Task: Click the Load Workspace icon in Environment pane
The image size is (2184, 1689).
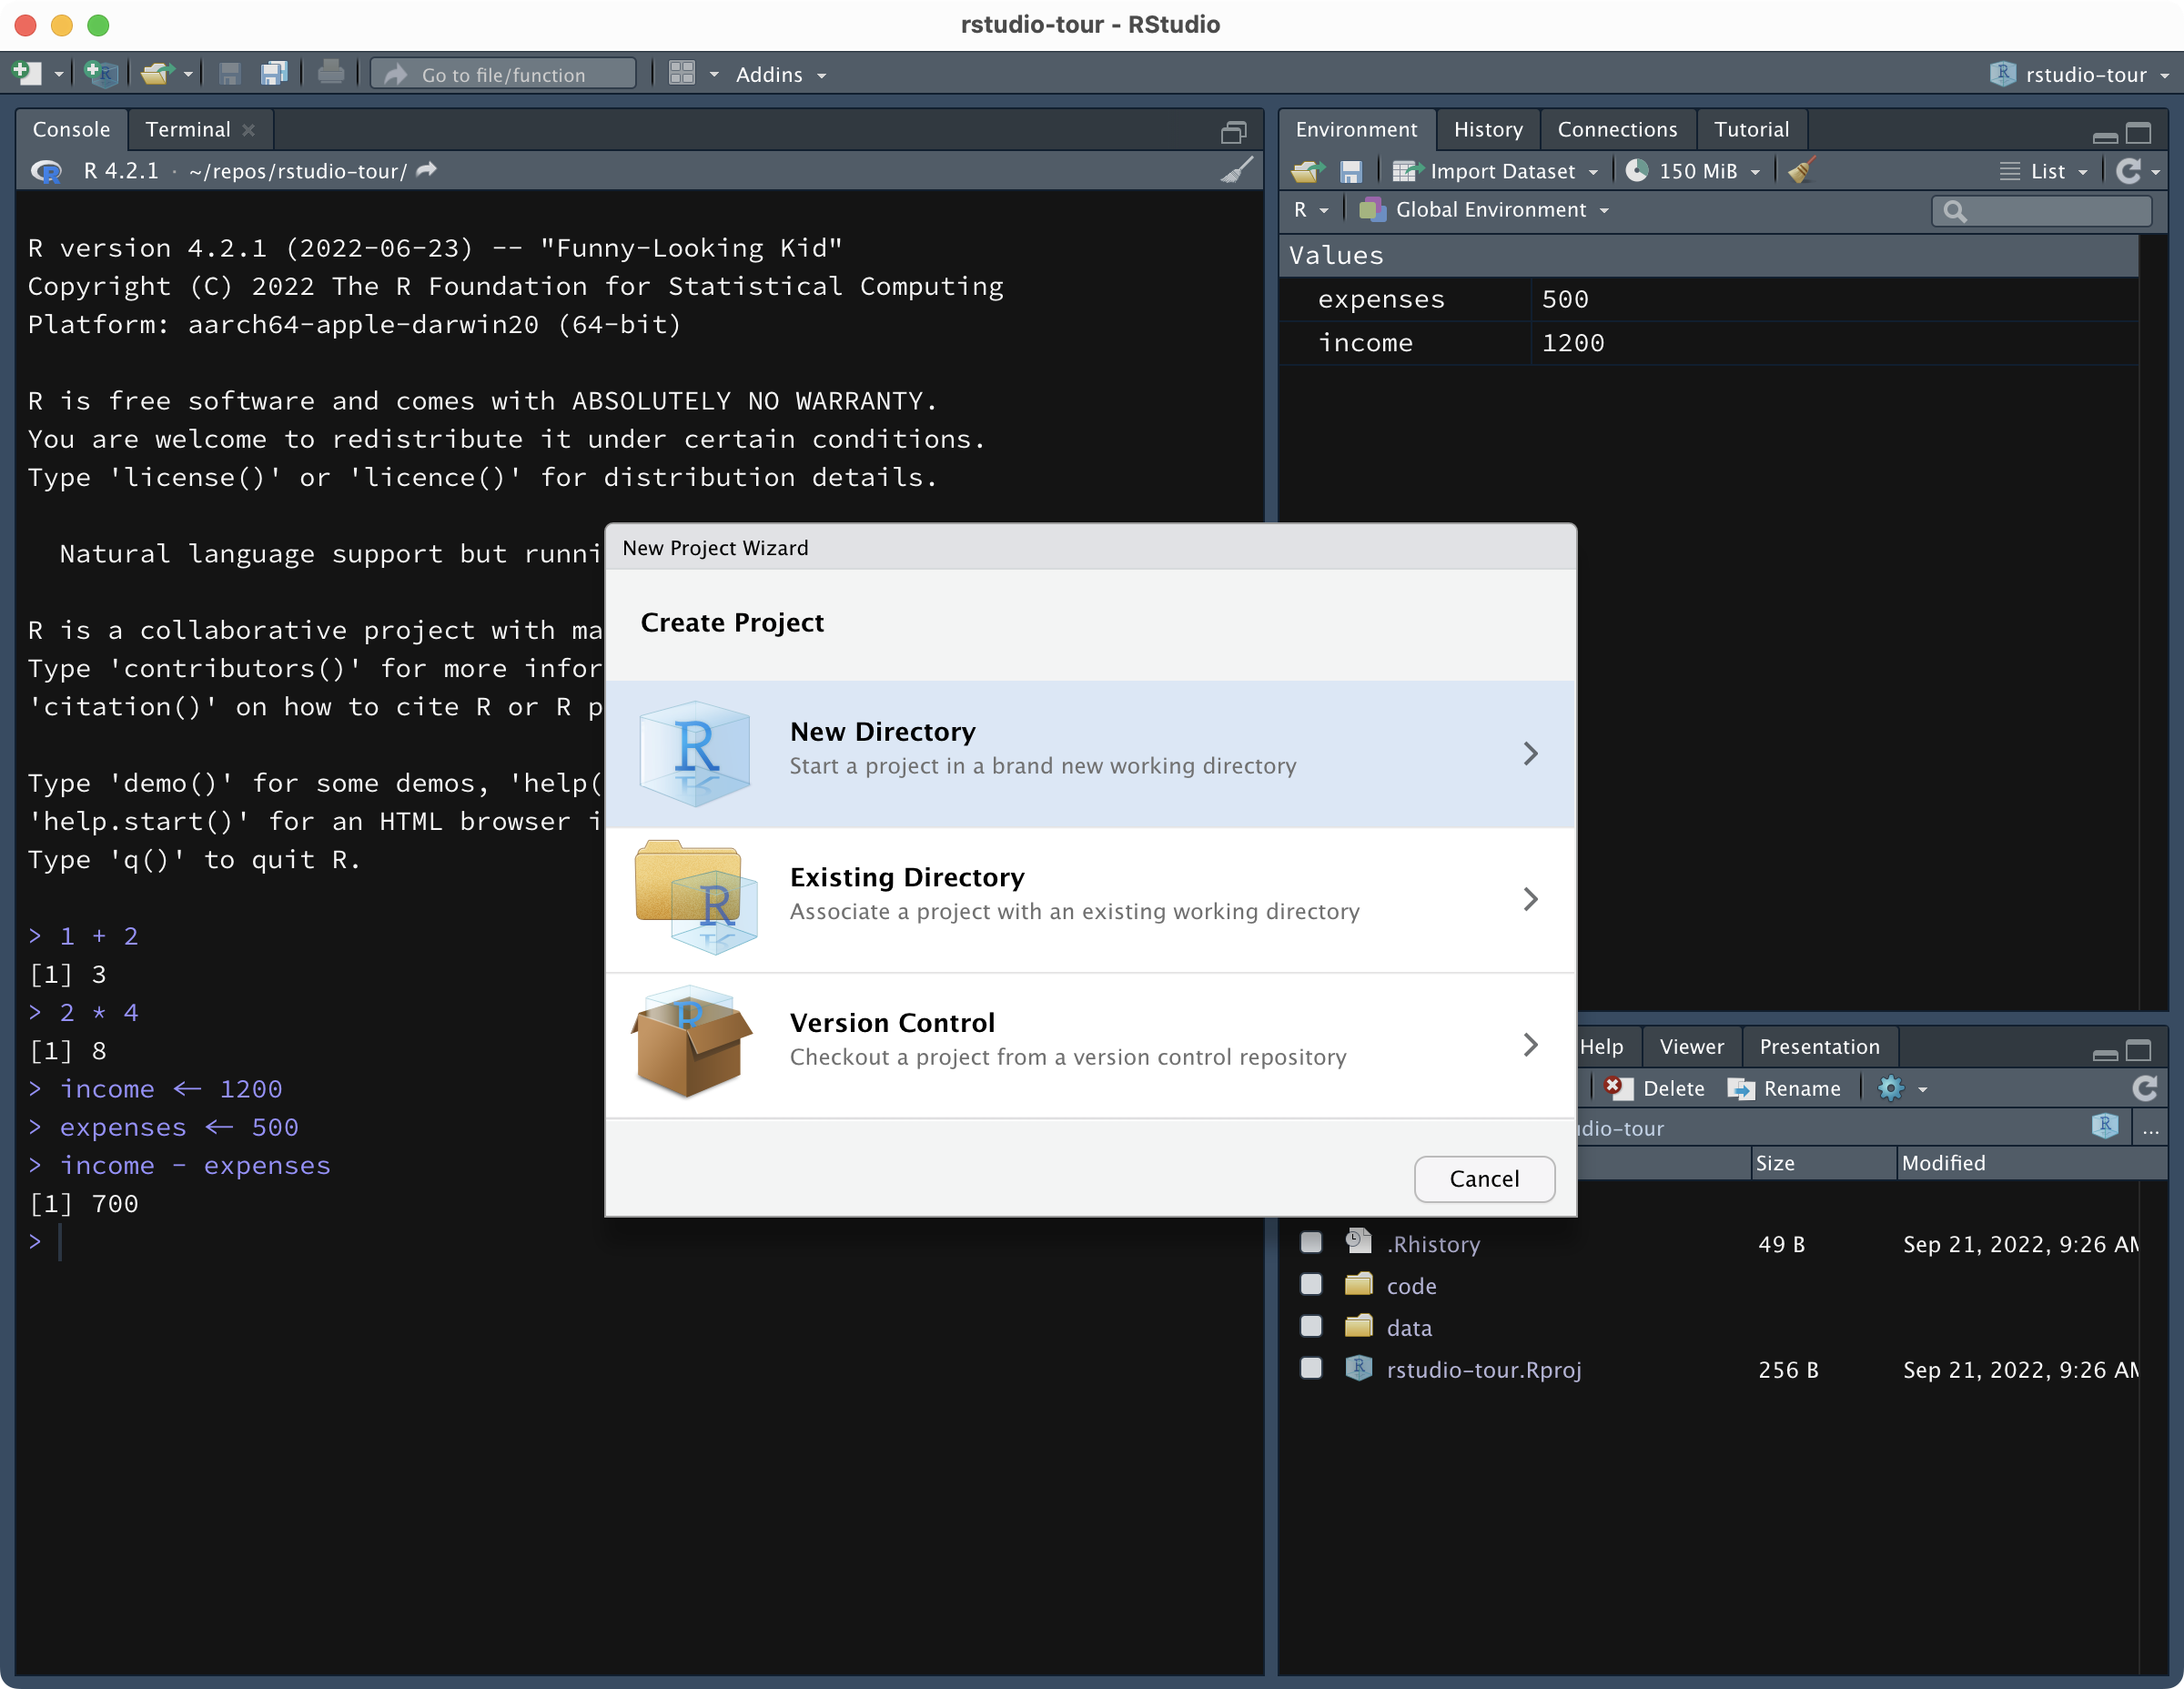Action: tap(1307, 172)
